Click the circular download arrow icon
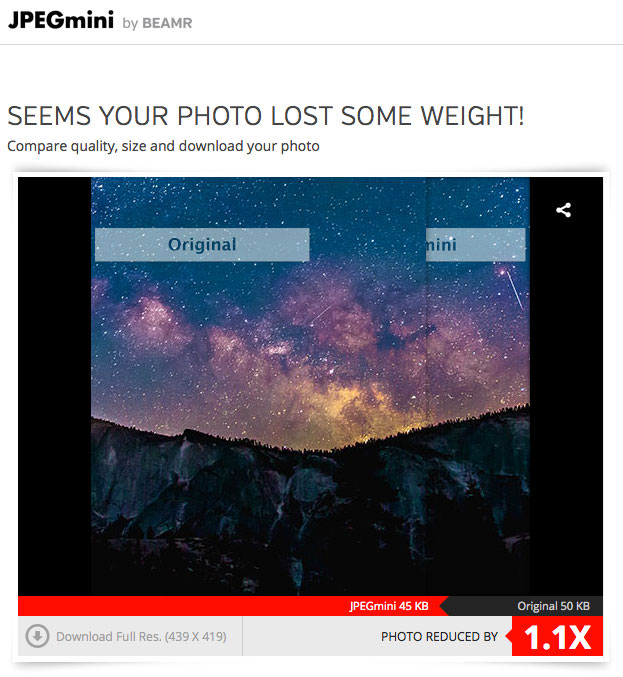The width and height of the screenshot is (623, 677). (37, 636)
